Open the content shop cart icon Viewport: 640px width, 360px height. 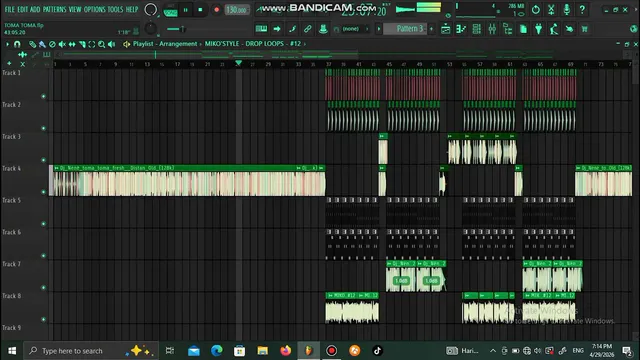pos(584,29)
